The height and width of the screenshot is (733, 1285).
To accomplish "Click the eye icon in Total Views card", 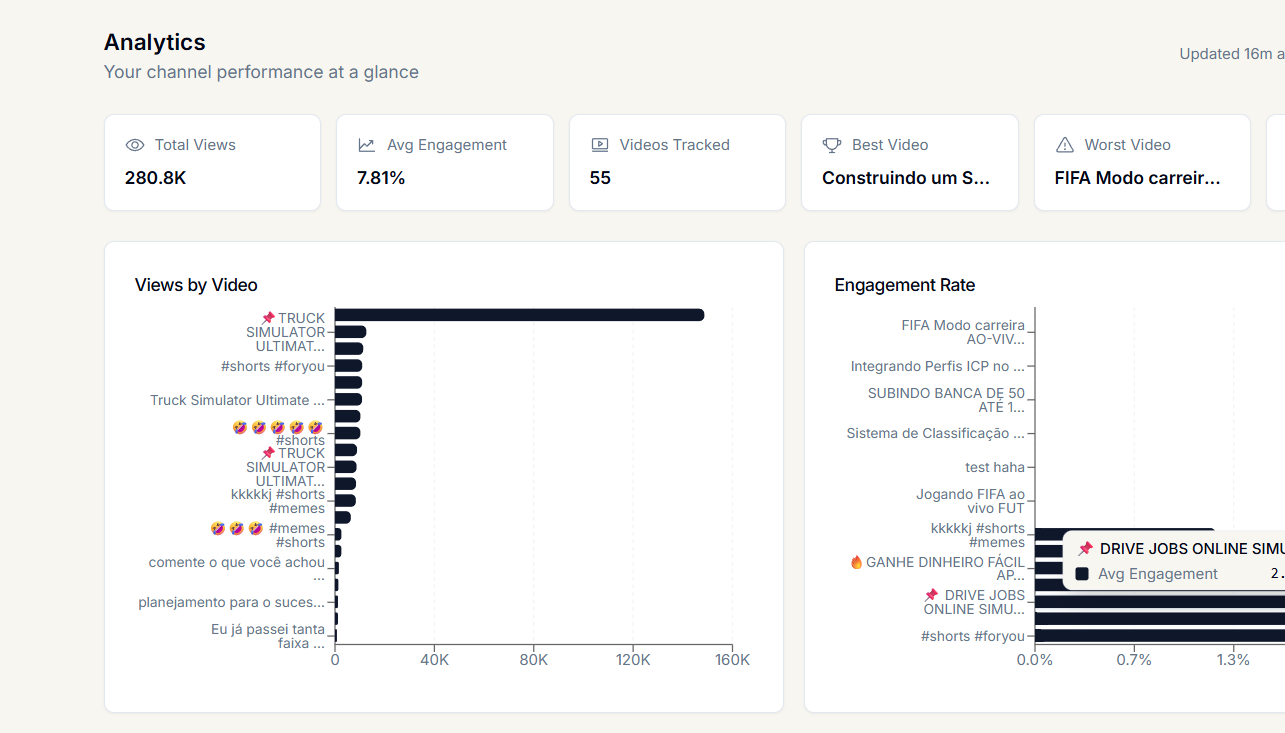I will 135,145.
